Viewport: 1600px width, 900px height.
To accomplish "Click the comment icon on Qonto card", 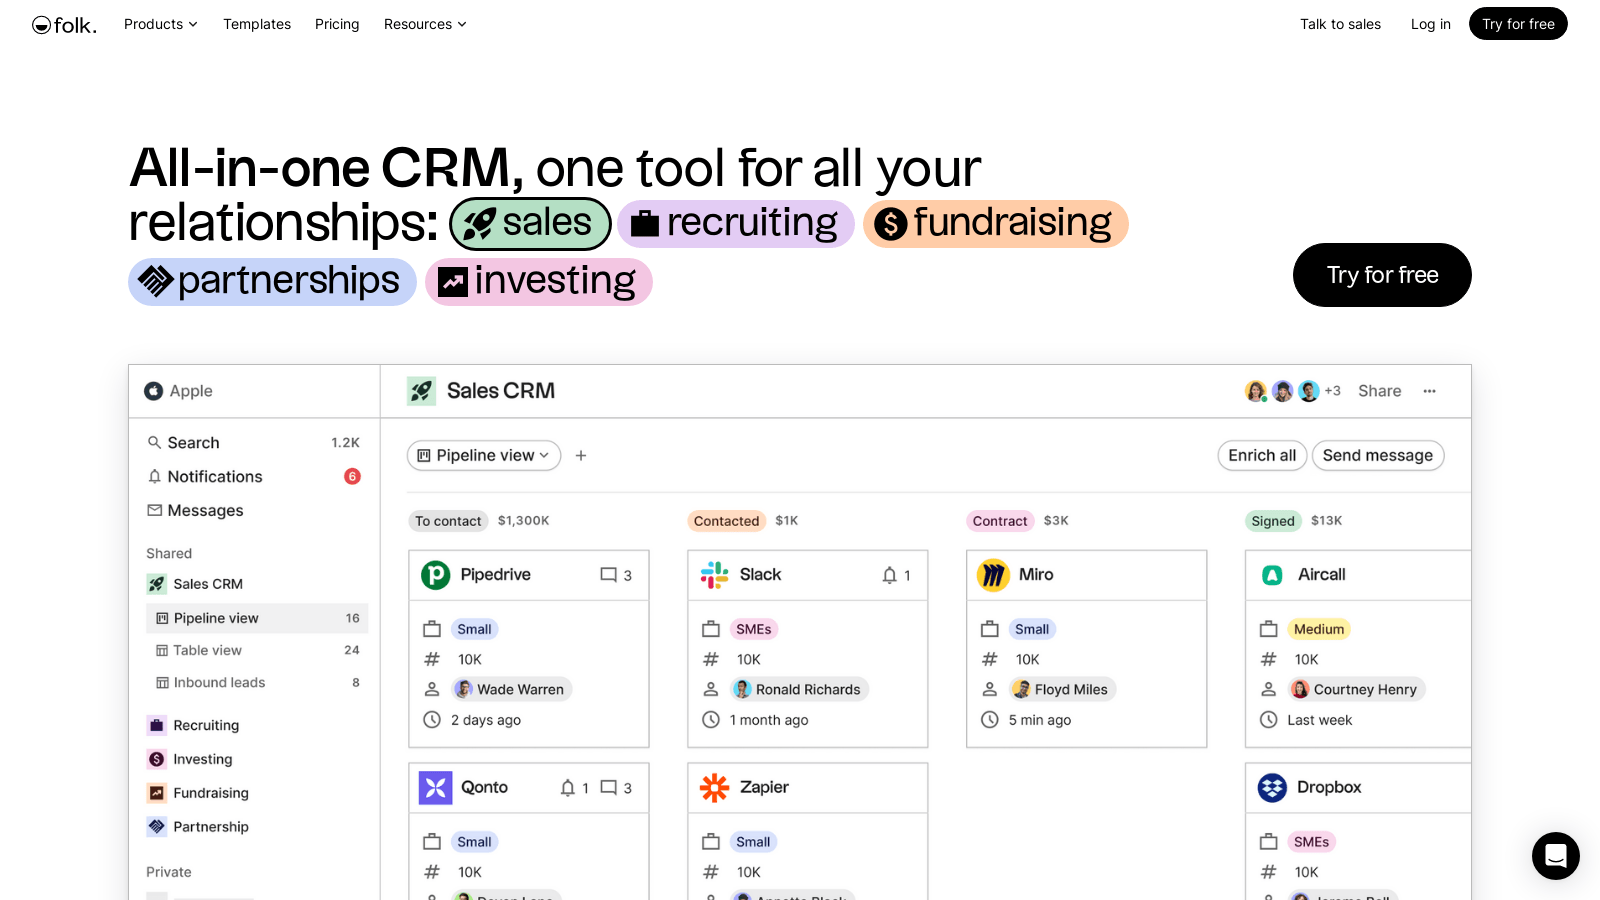I will coord(608,788).
